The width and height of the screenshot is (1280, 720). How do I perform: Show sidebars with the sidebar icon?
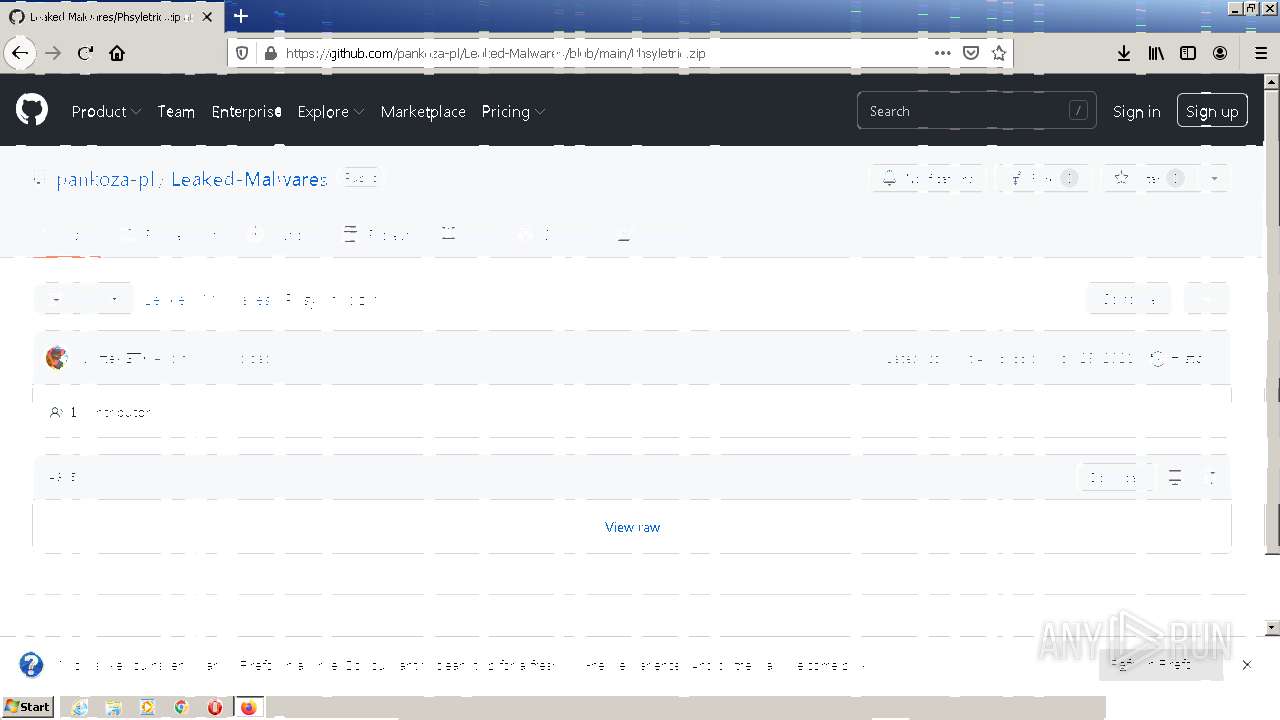pyautogui.click(x=1188, y=53)
